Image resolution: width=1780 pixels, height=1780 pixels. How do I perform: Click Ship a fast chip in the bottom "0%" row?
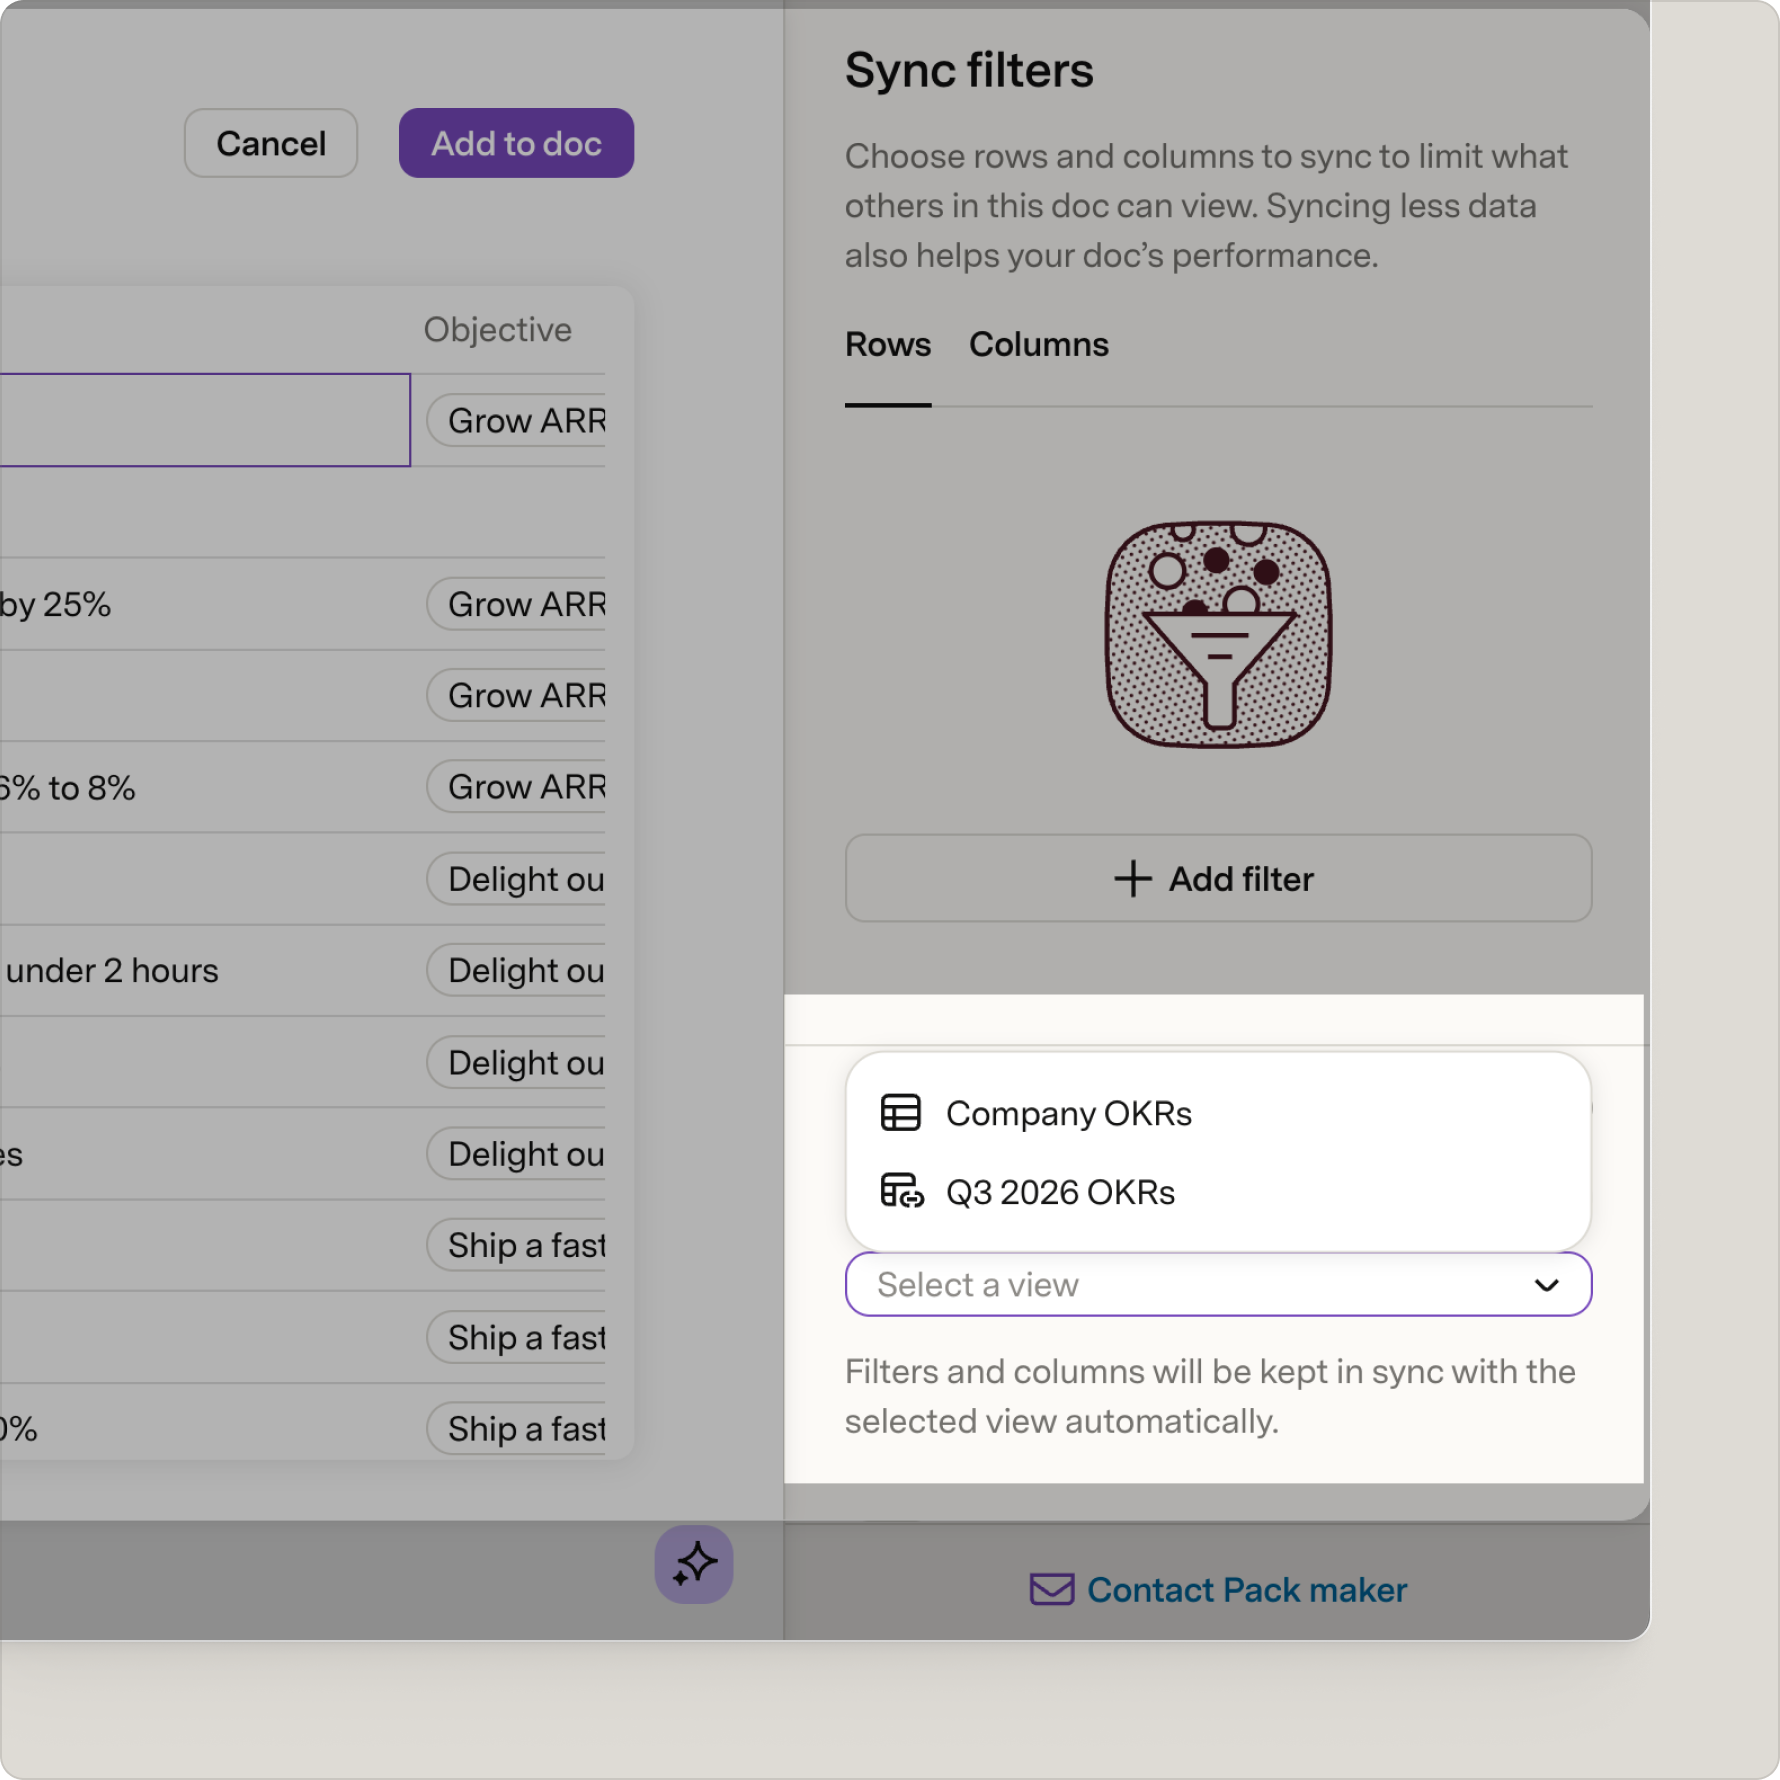point(517,1429)
